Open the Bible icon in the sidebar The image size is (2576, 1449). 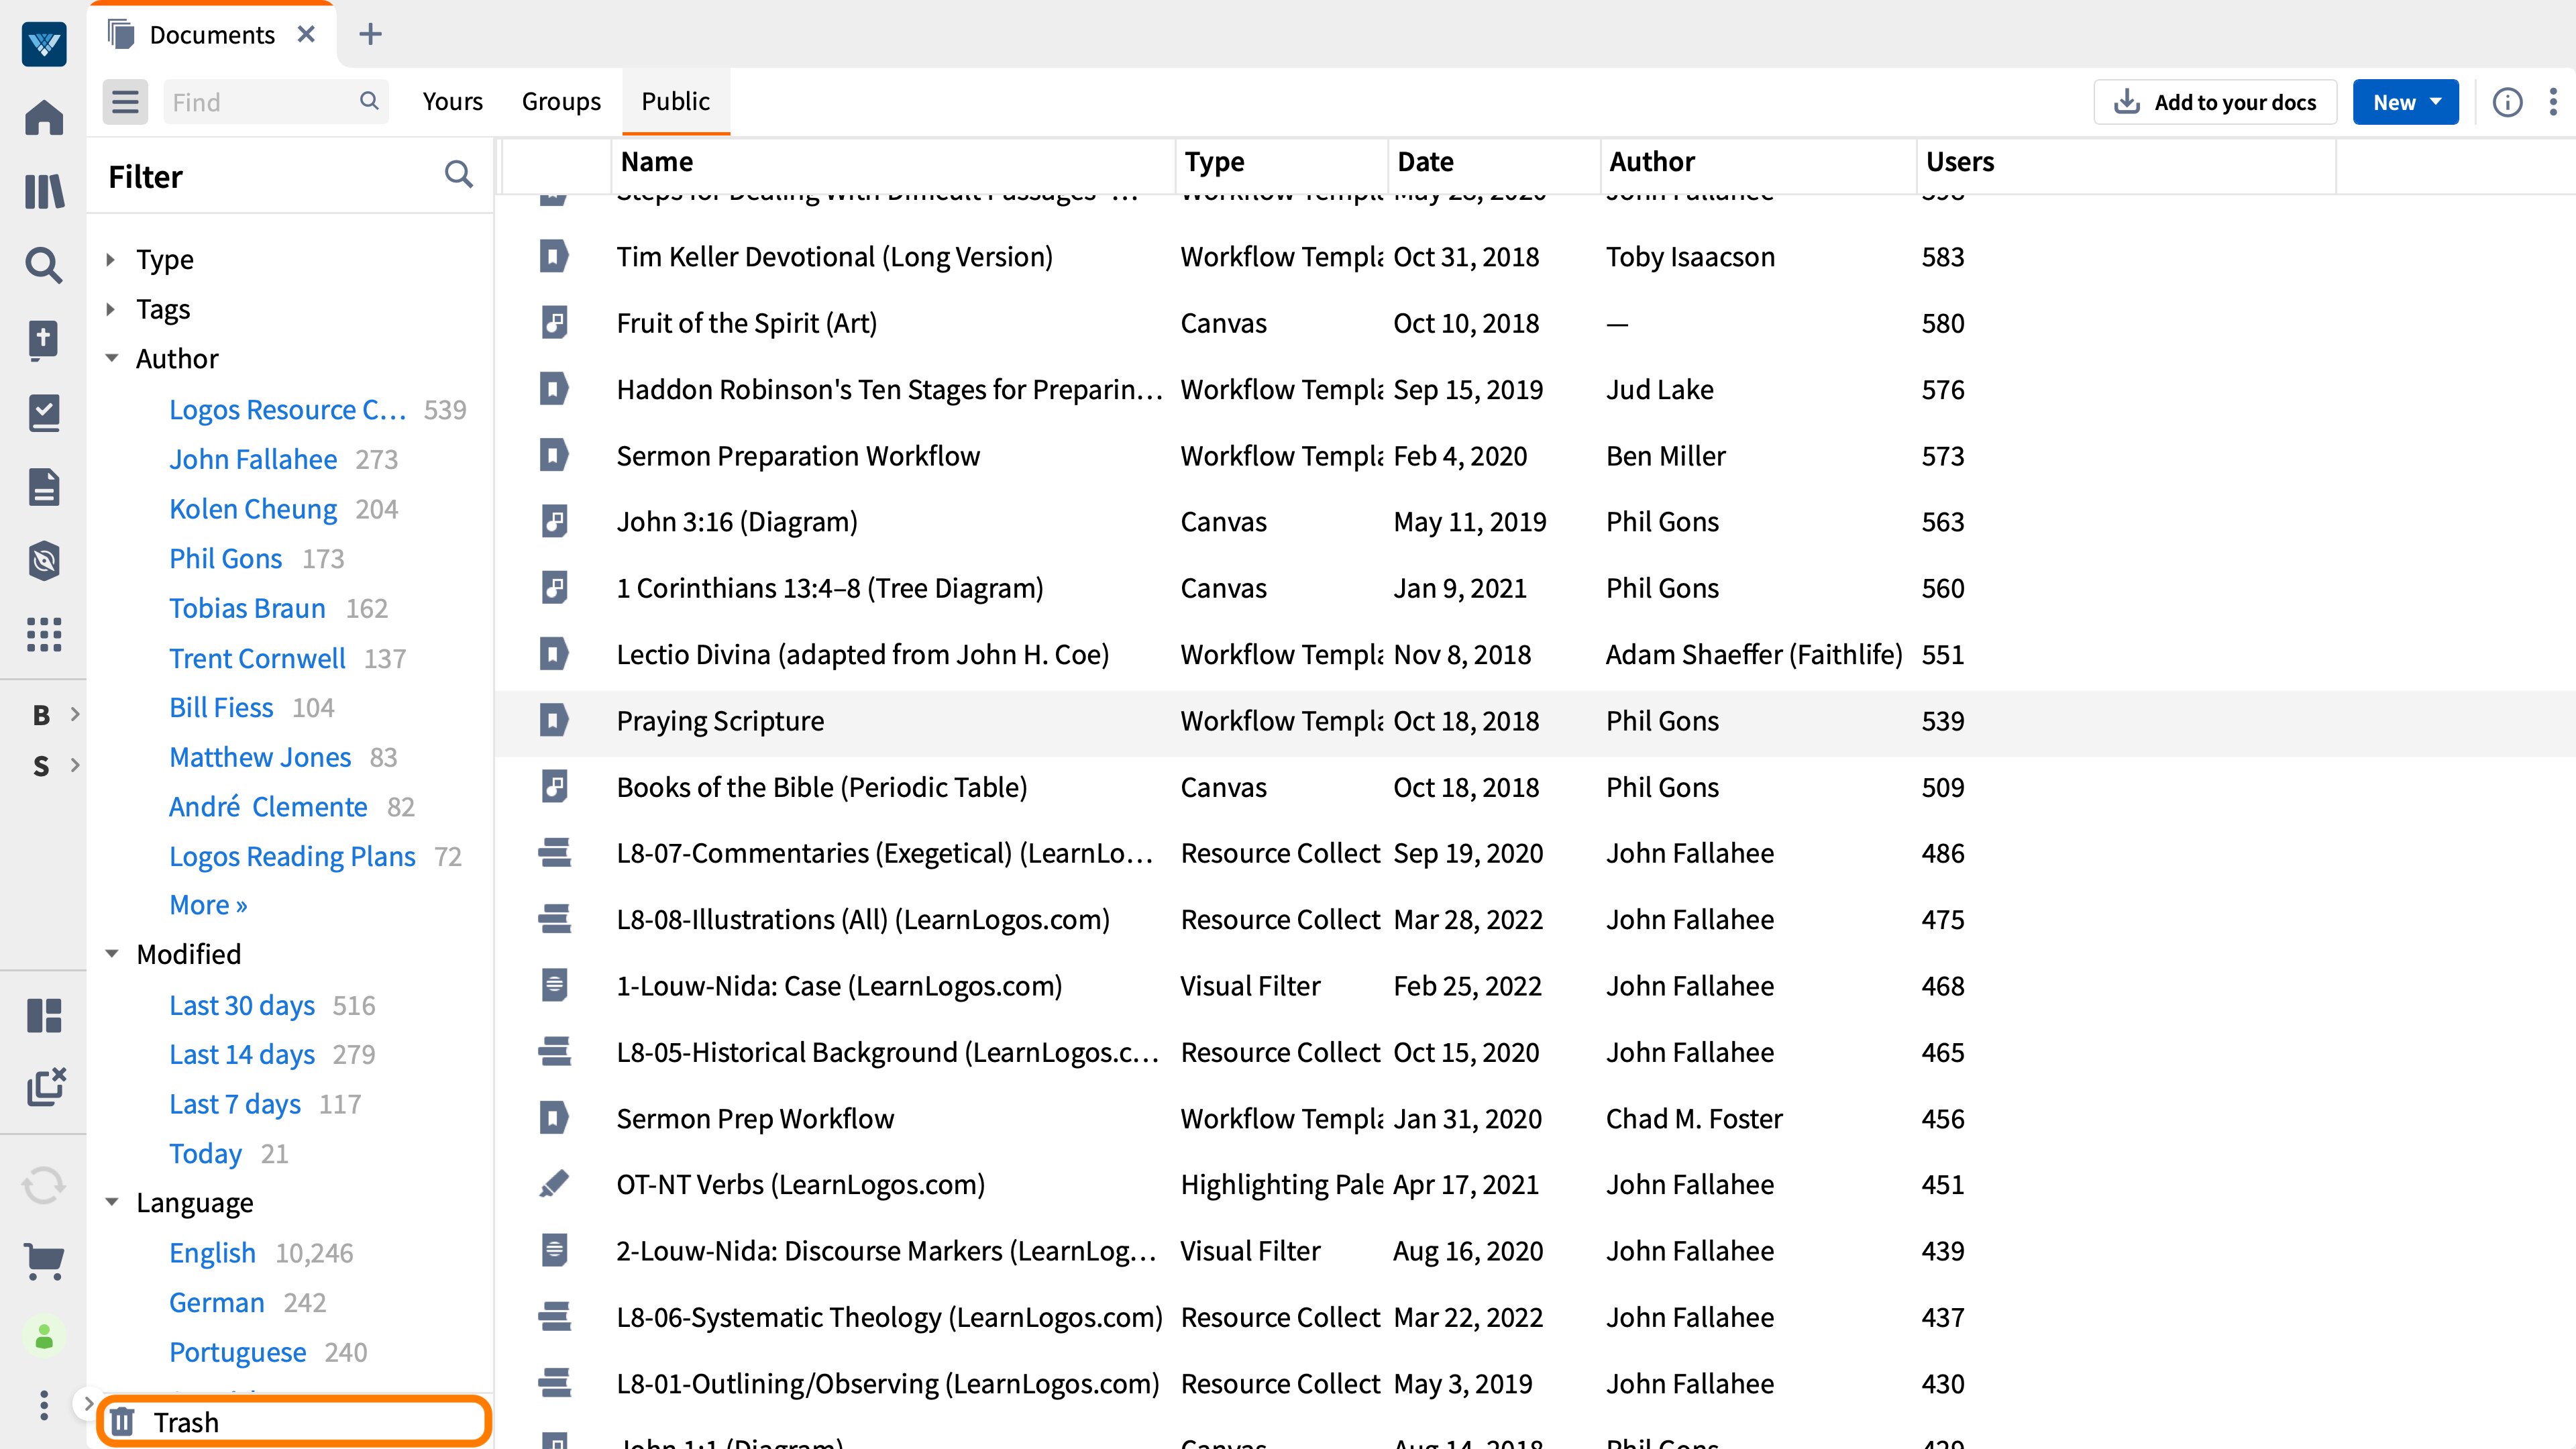pyautogui.click(x=43, y=340)
